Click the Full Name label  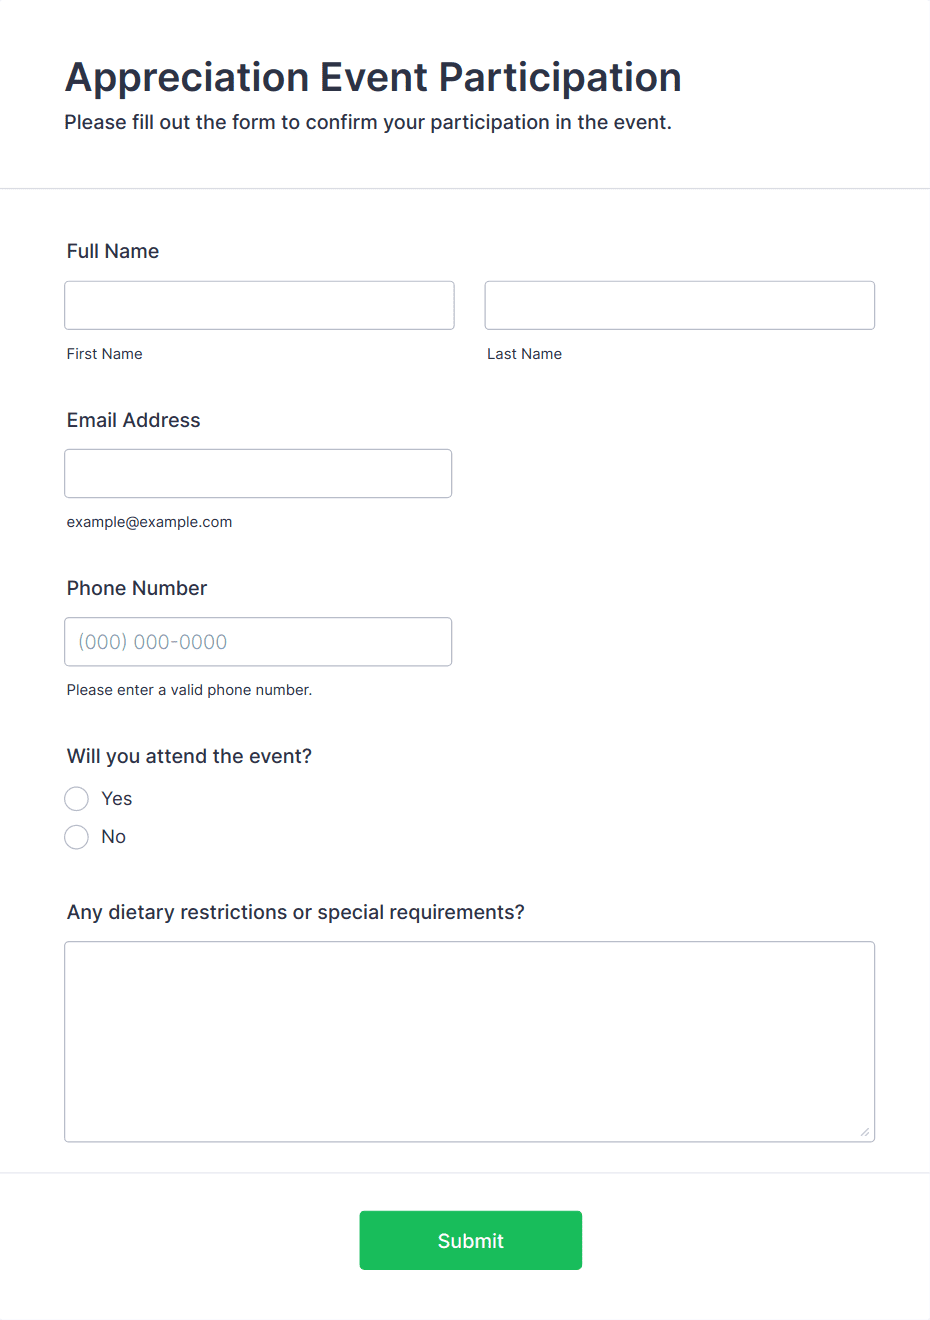[113, 251]
